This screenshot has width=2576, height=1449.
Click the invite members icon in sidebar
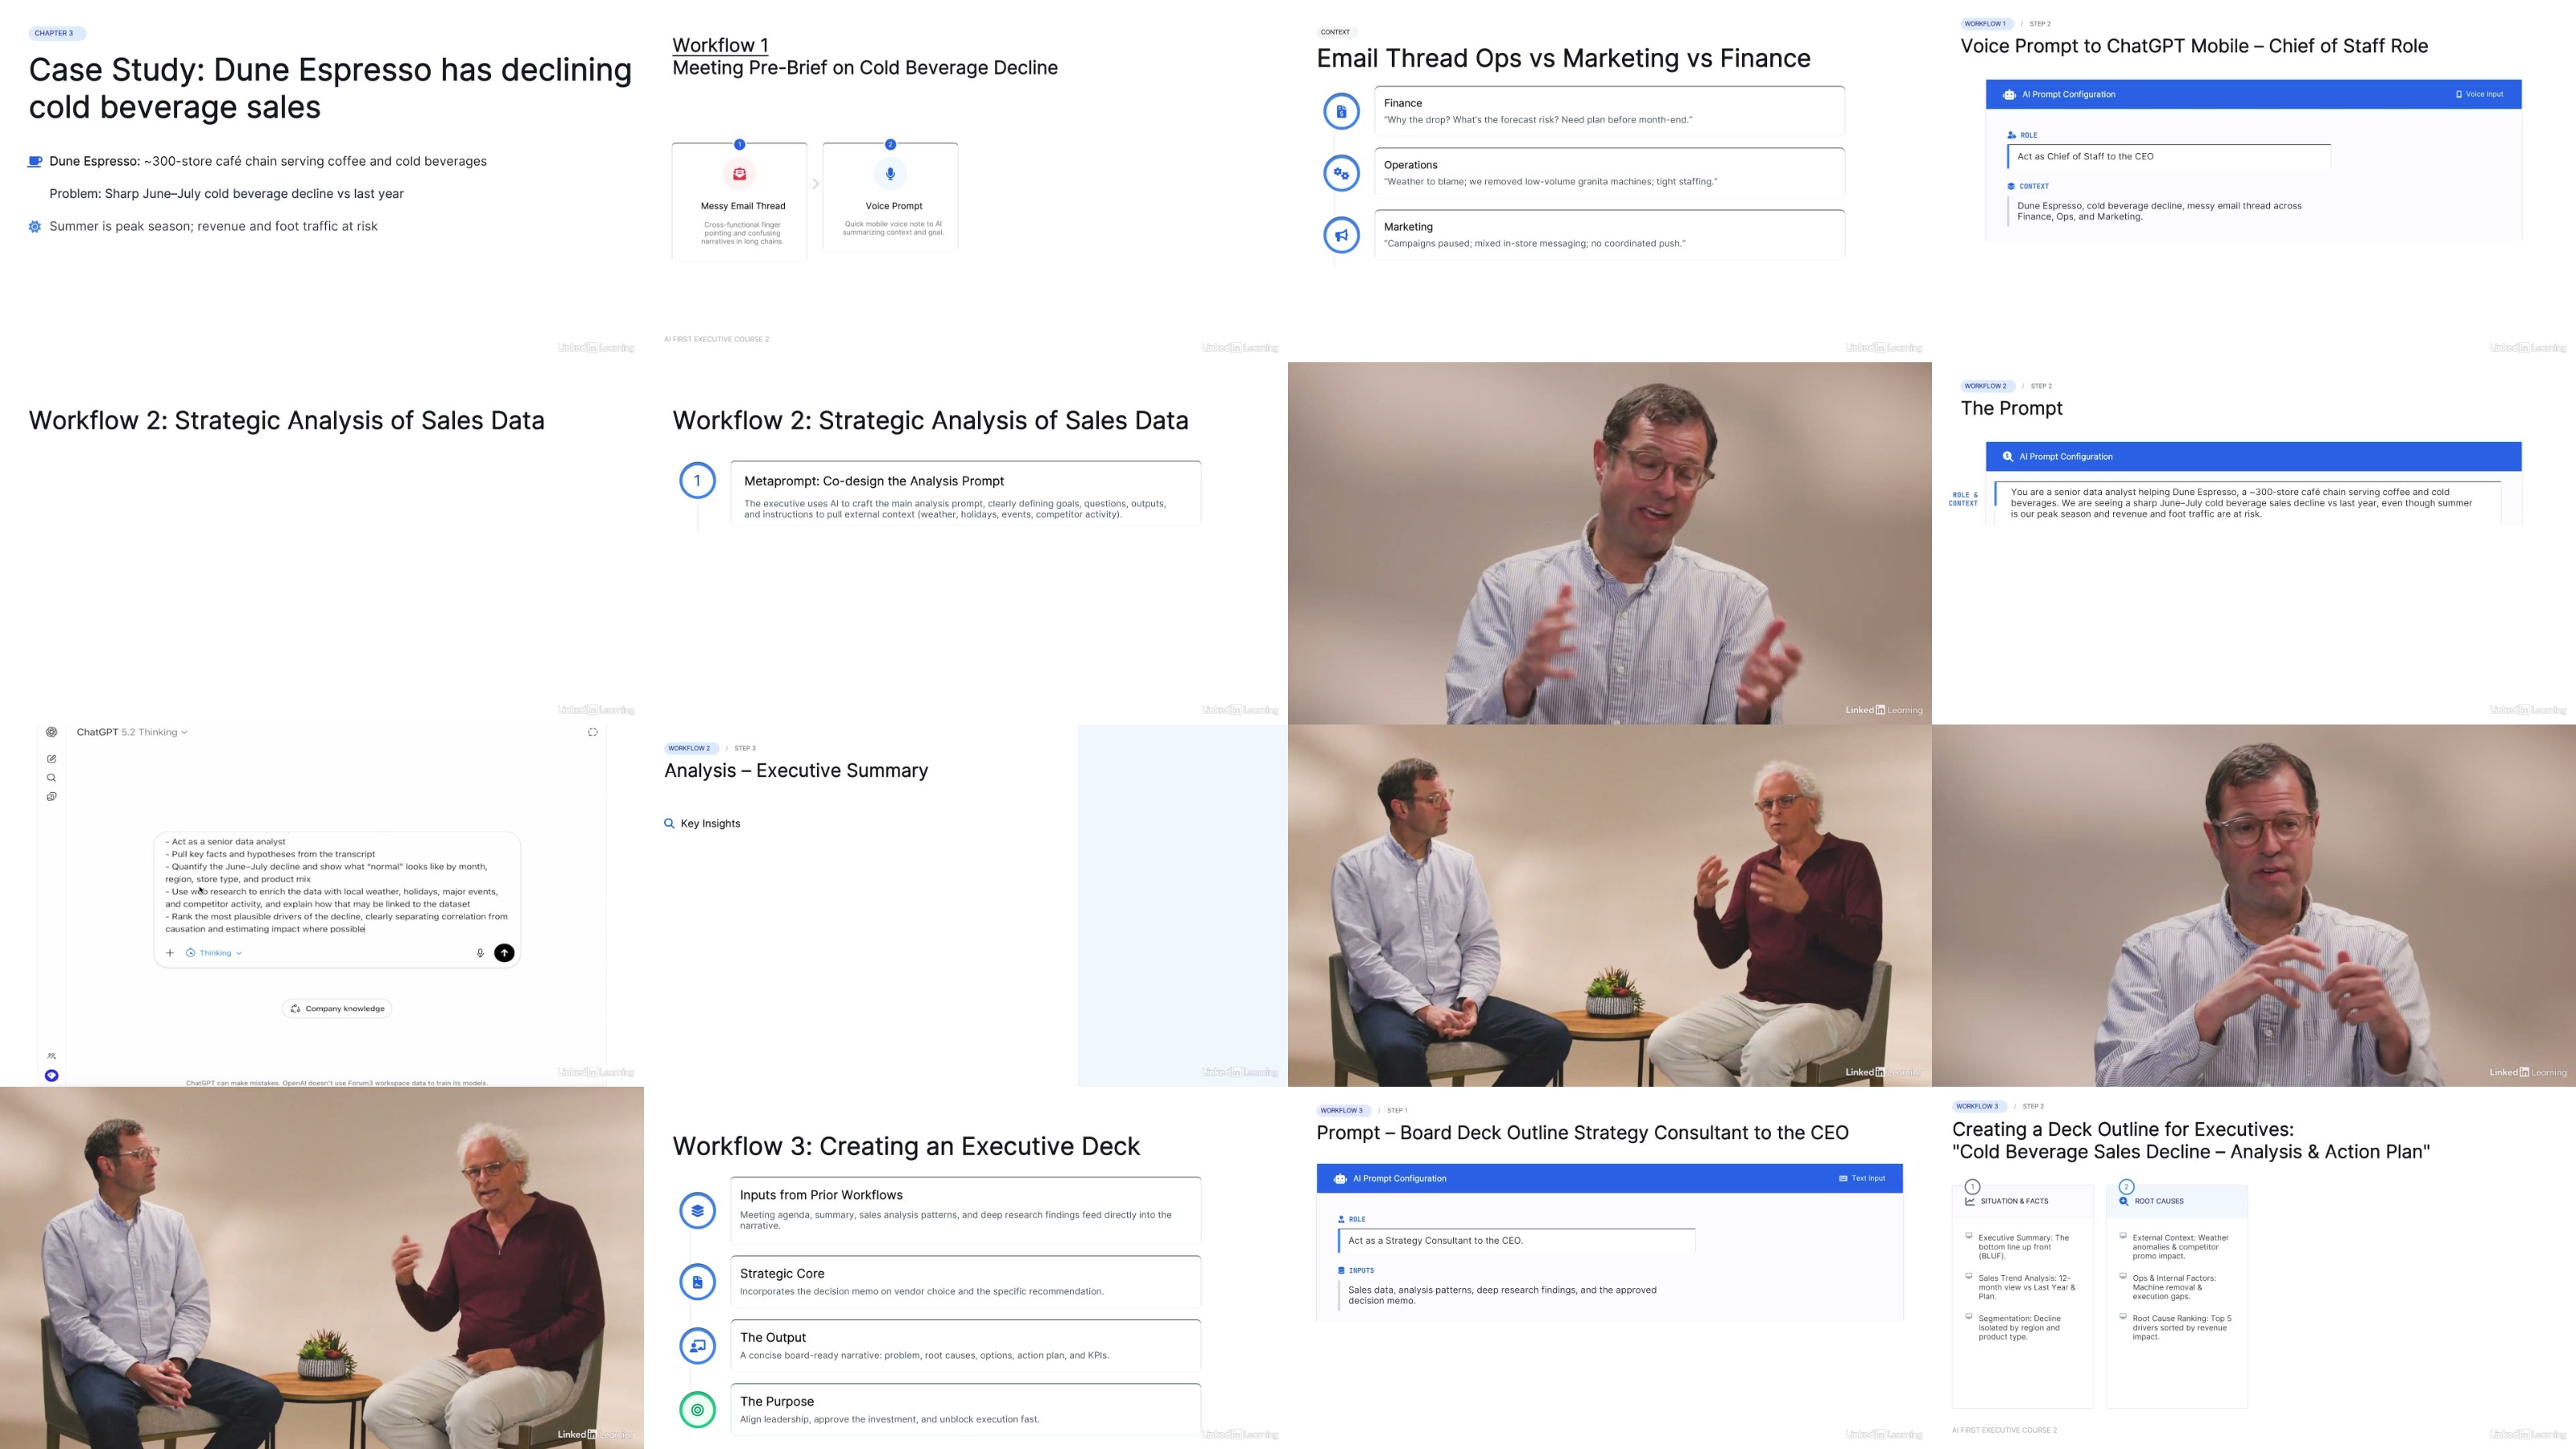click(52, 1056)
